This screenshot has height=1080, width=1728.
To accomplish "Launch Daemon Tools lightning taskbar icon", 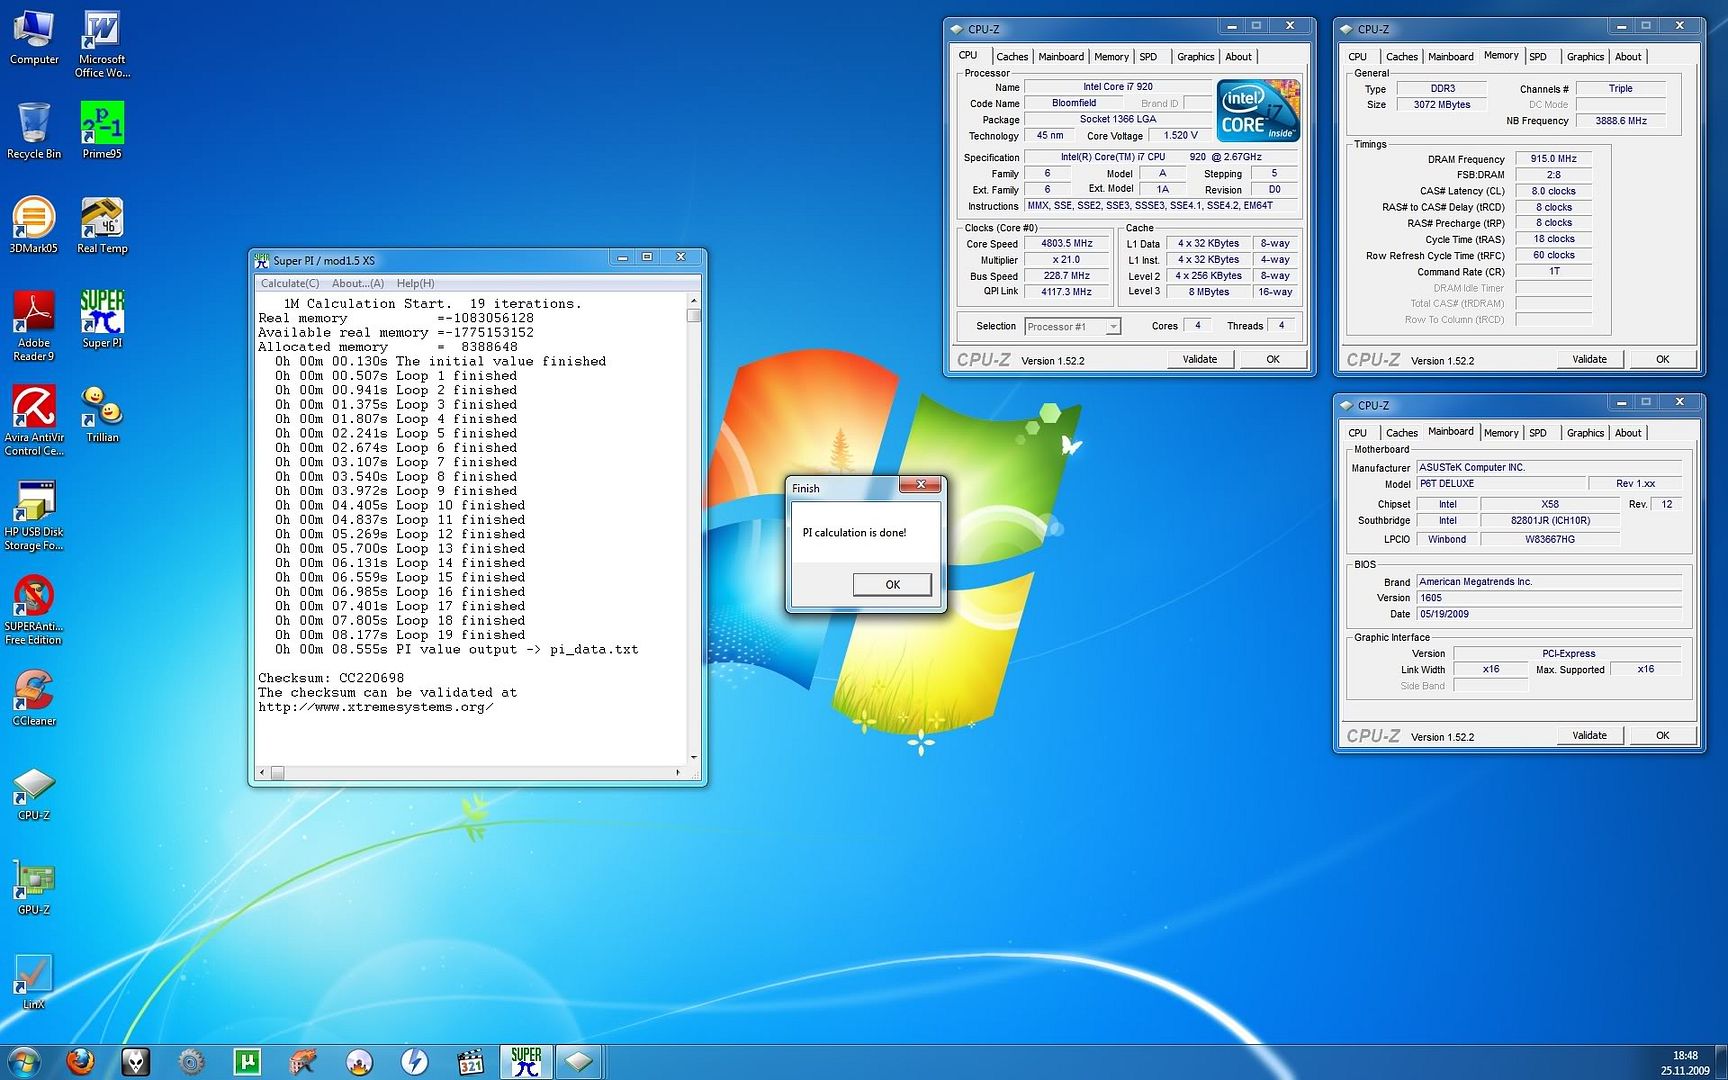I will 415,1061.
